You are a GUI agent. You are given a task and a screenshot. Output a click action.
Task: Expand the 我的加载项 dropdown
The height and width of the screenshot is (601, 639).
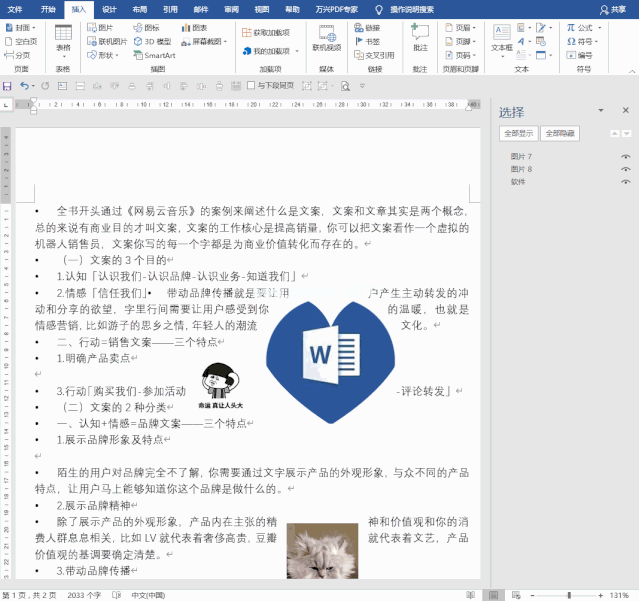coord(270,50)
